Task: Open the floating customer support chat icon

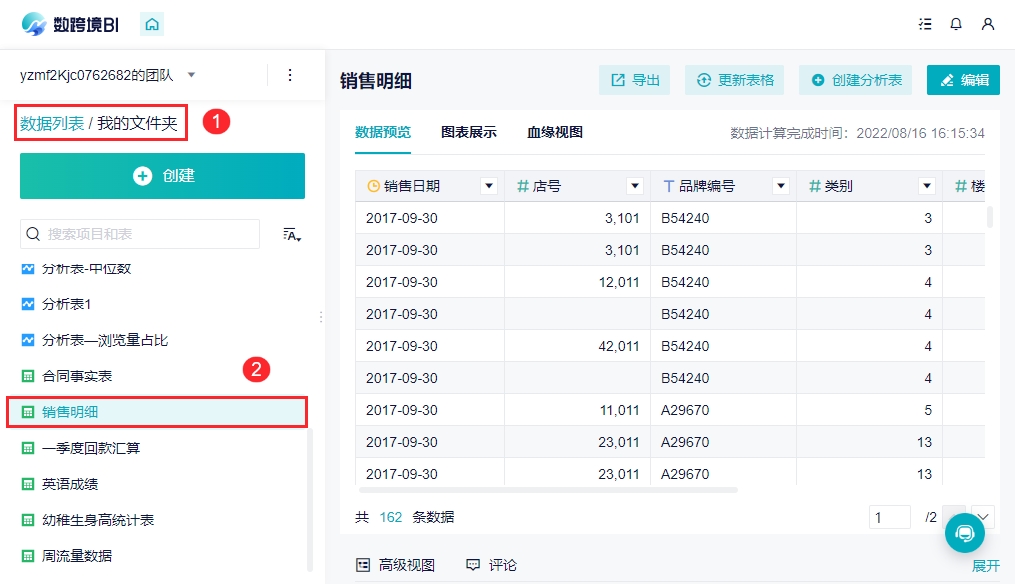Action: point(965,533)
